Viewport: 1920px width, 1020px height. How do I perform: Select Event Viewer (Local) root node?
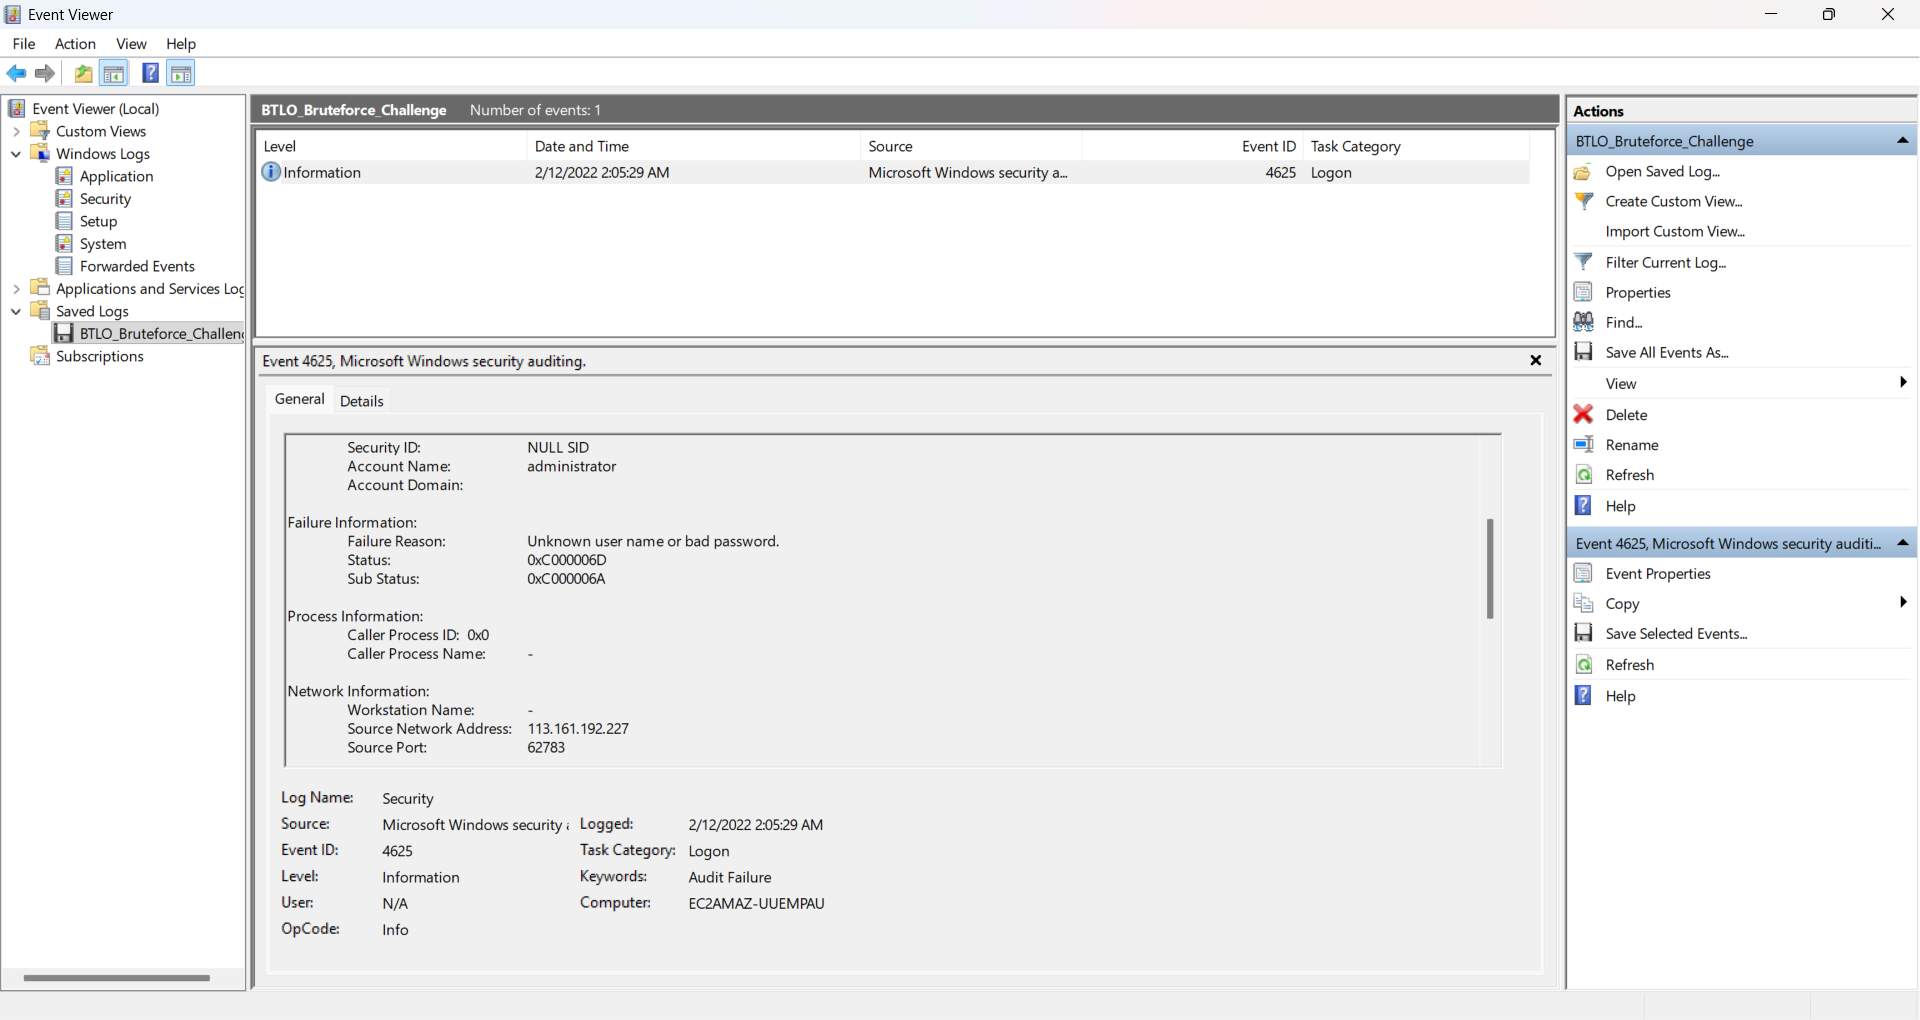click(96, 109)
